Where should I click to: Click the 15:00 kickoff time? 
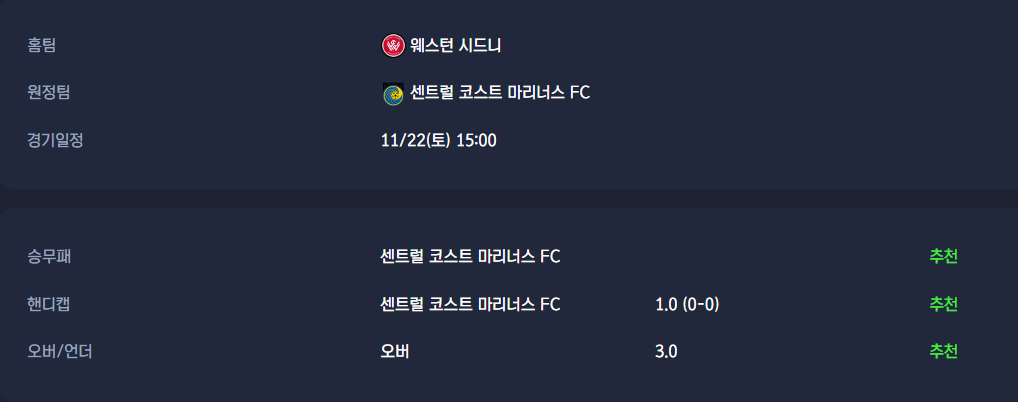(476, 140)
